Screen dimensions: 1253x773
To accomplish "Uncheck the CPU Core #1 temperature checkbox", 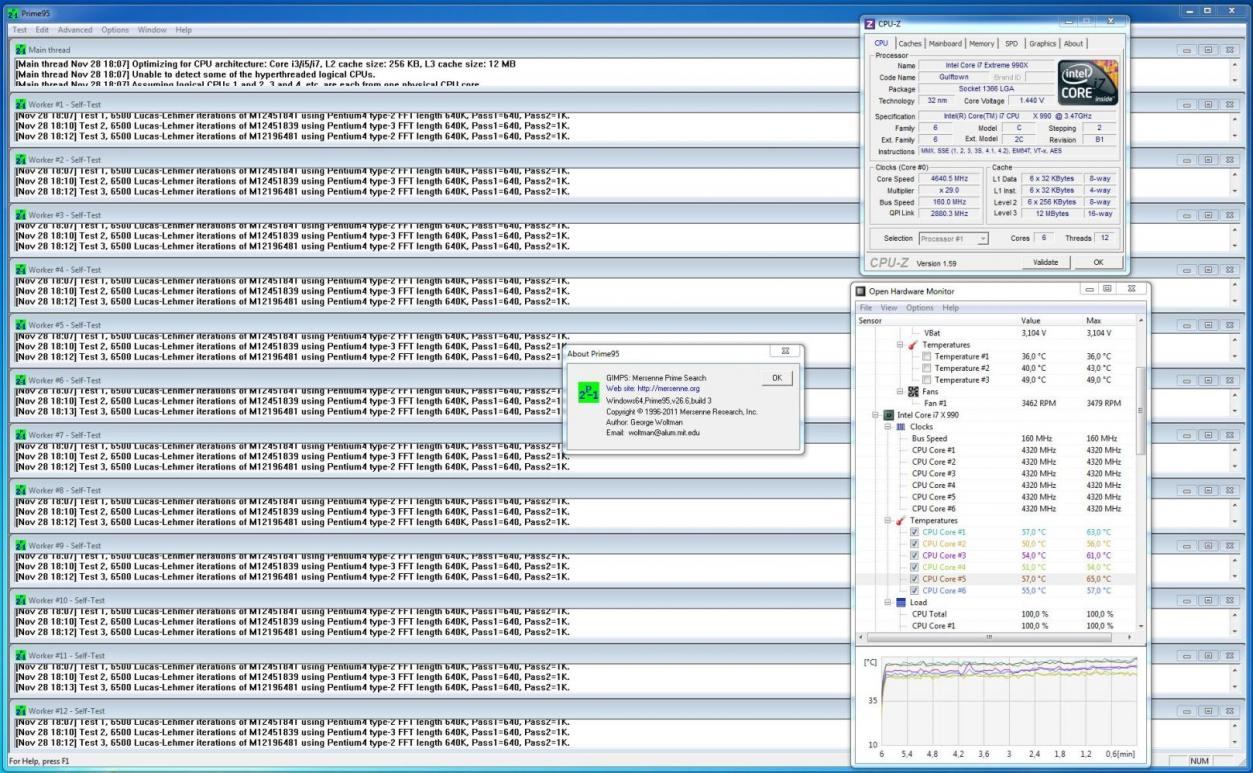I will coord(914,532).
